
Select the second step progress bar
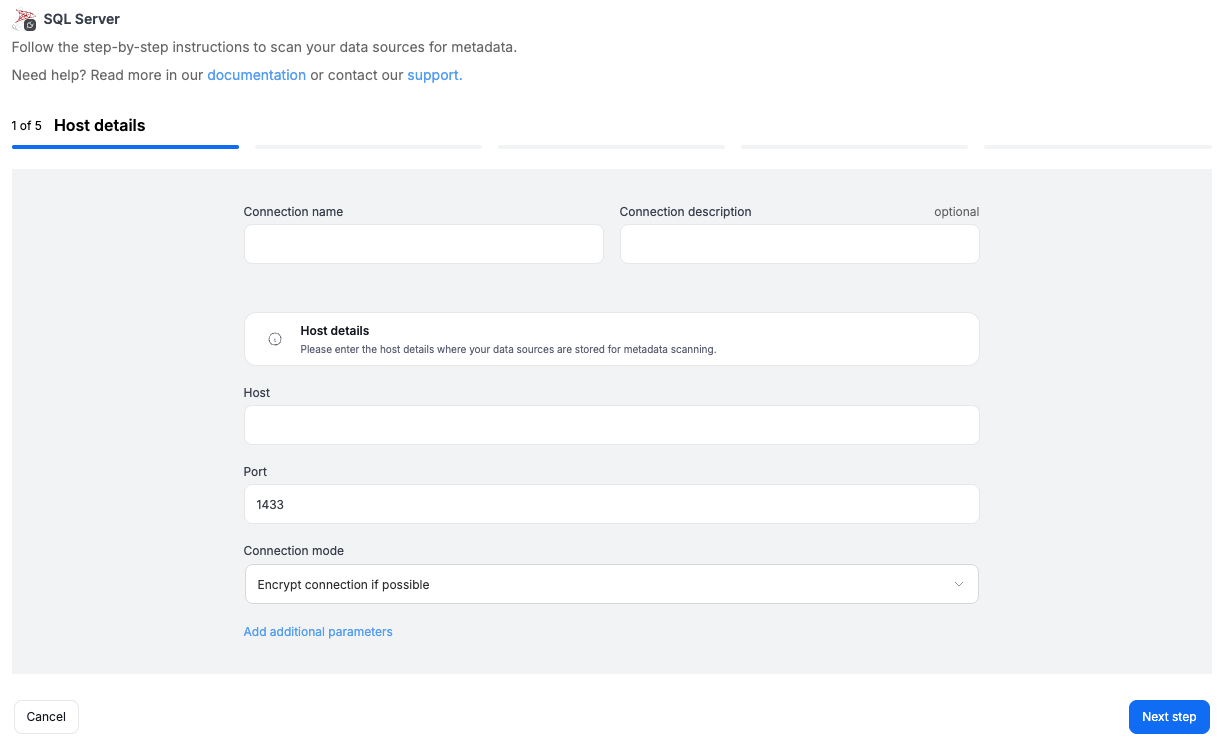(368, 147)
